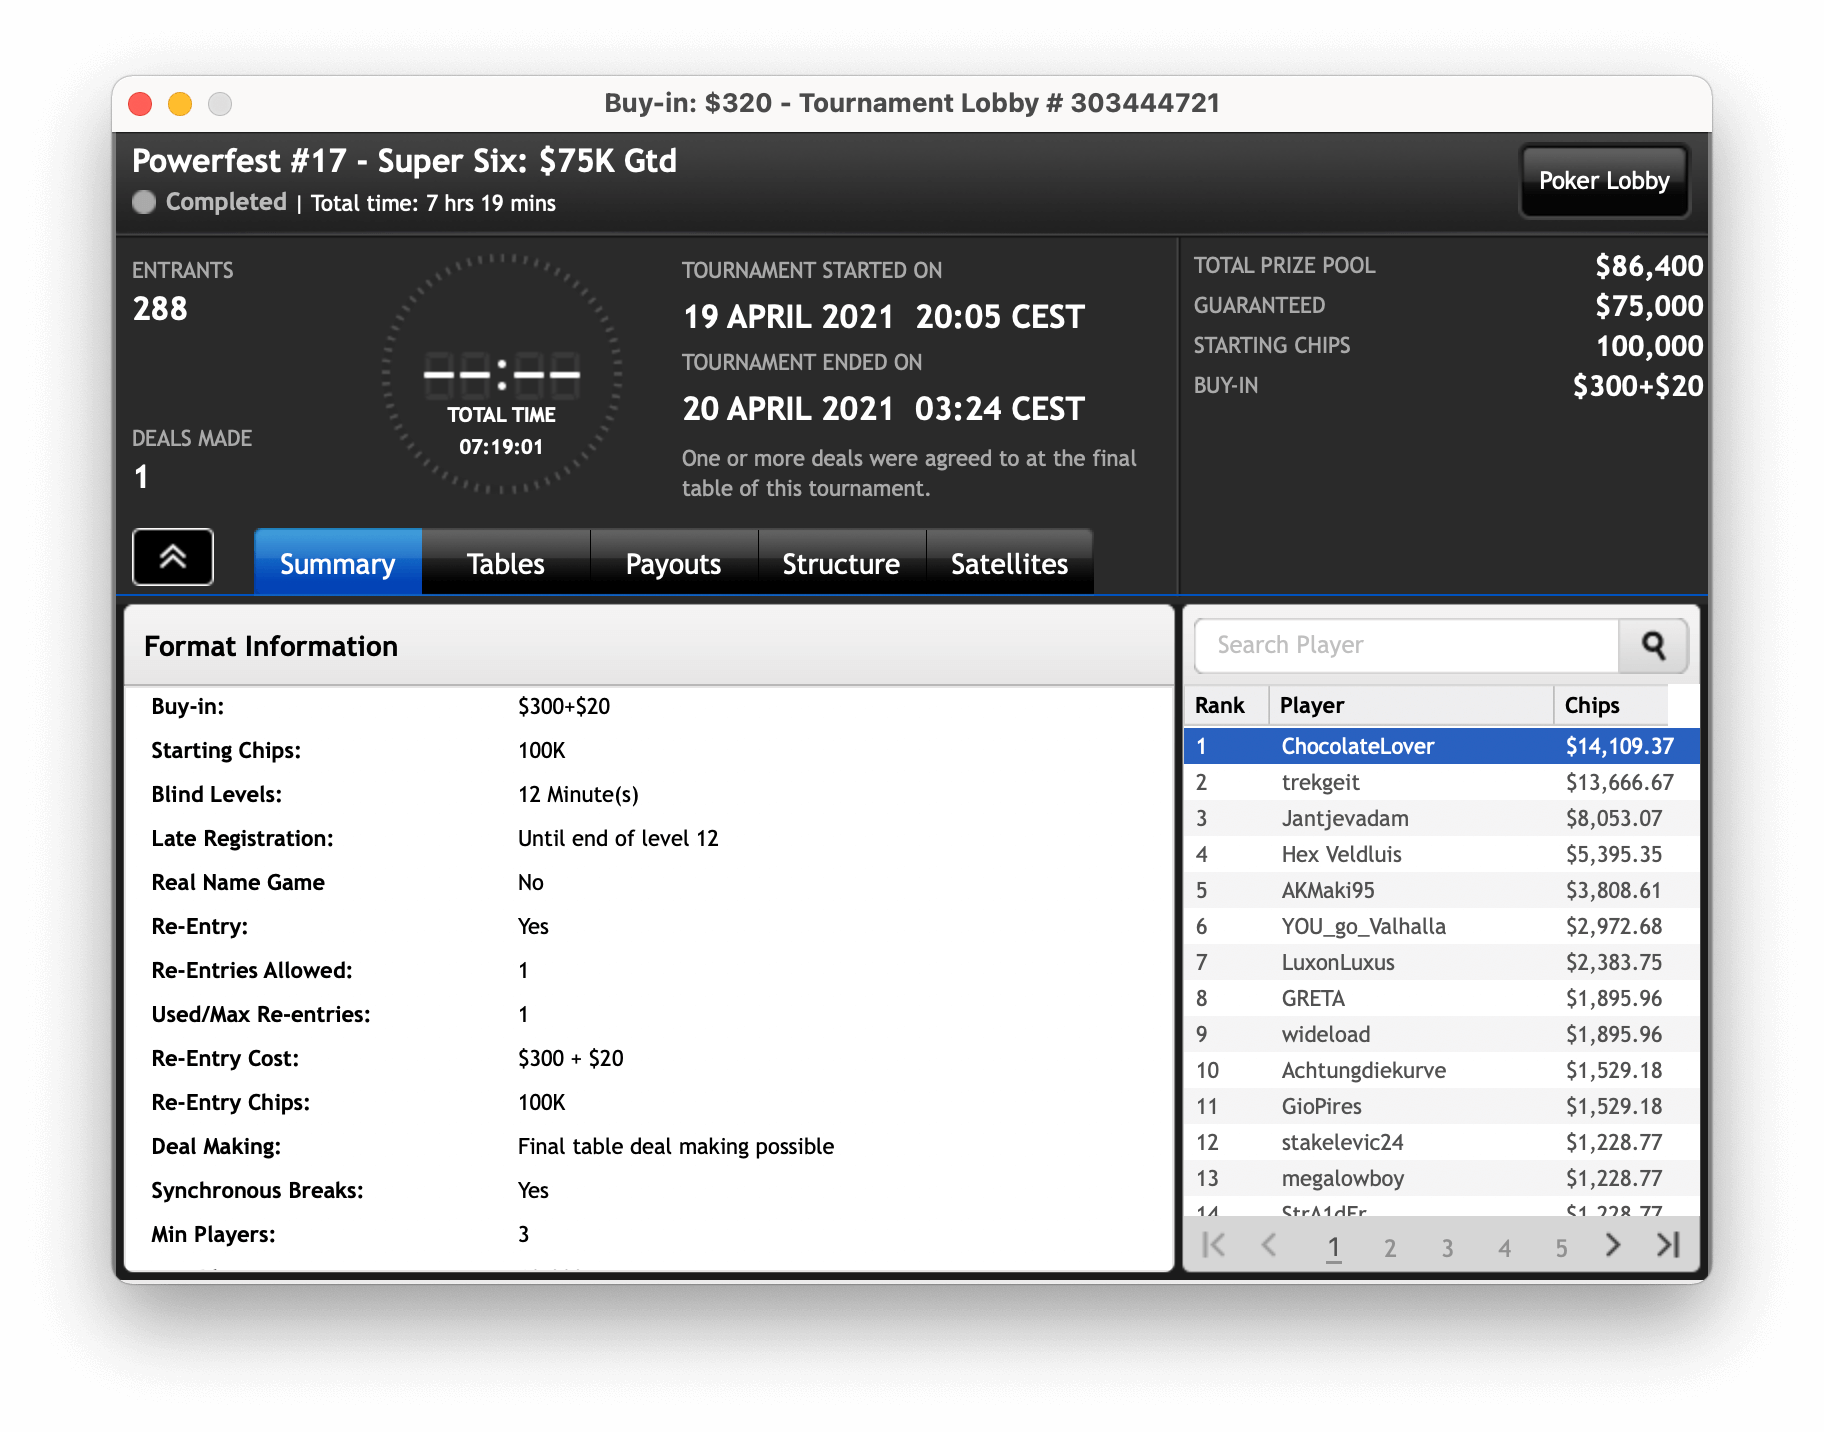Image resolution: width=1824 pixels, height=1432 pixels.
Task: Open the Tables tab
Action: 505,564
